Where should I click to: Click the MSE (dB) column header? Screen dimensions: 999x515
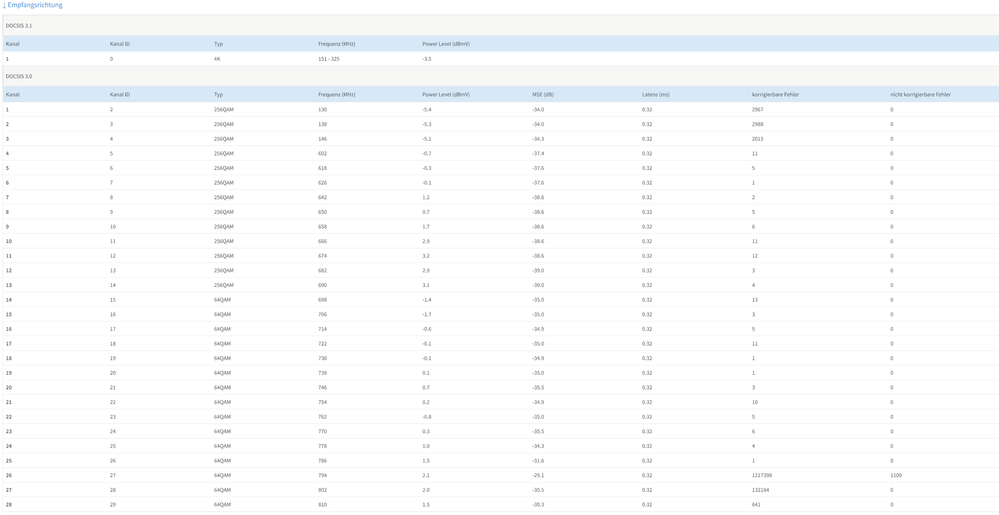point(543,94)
